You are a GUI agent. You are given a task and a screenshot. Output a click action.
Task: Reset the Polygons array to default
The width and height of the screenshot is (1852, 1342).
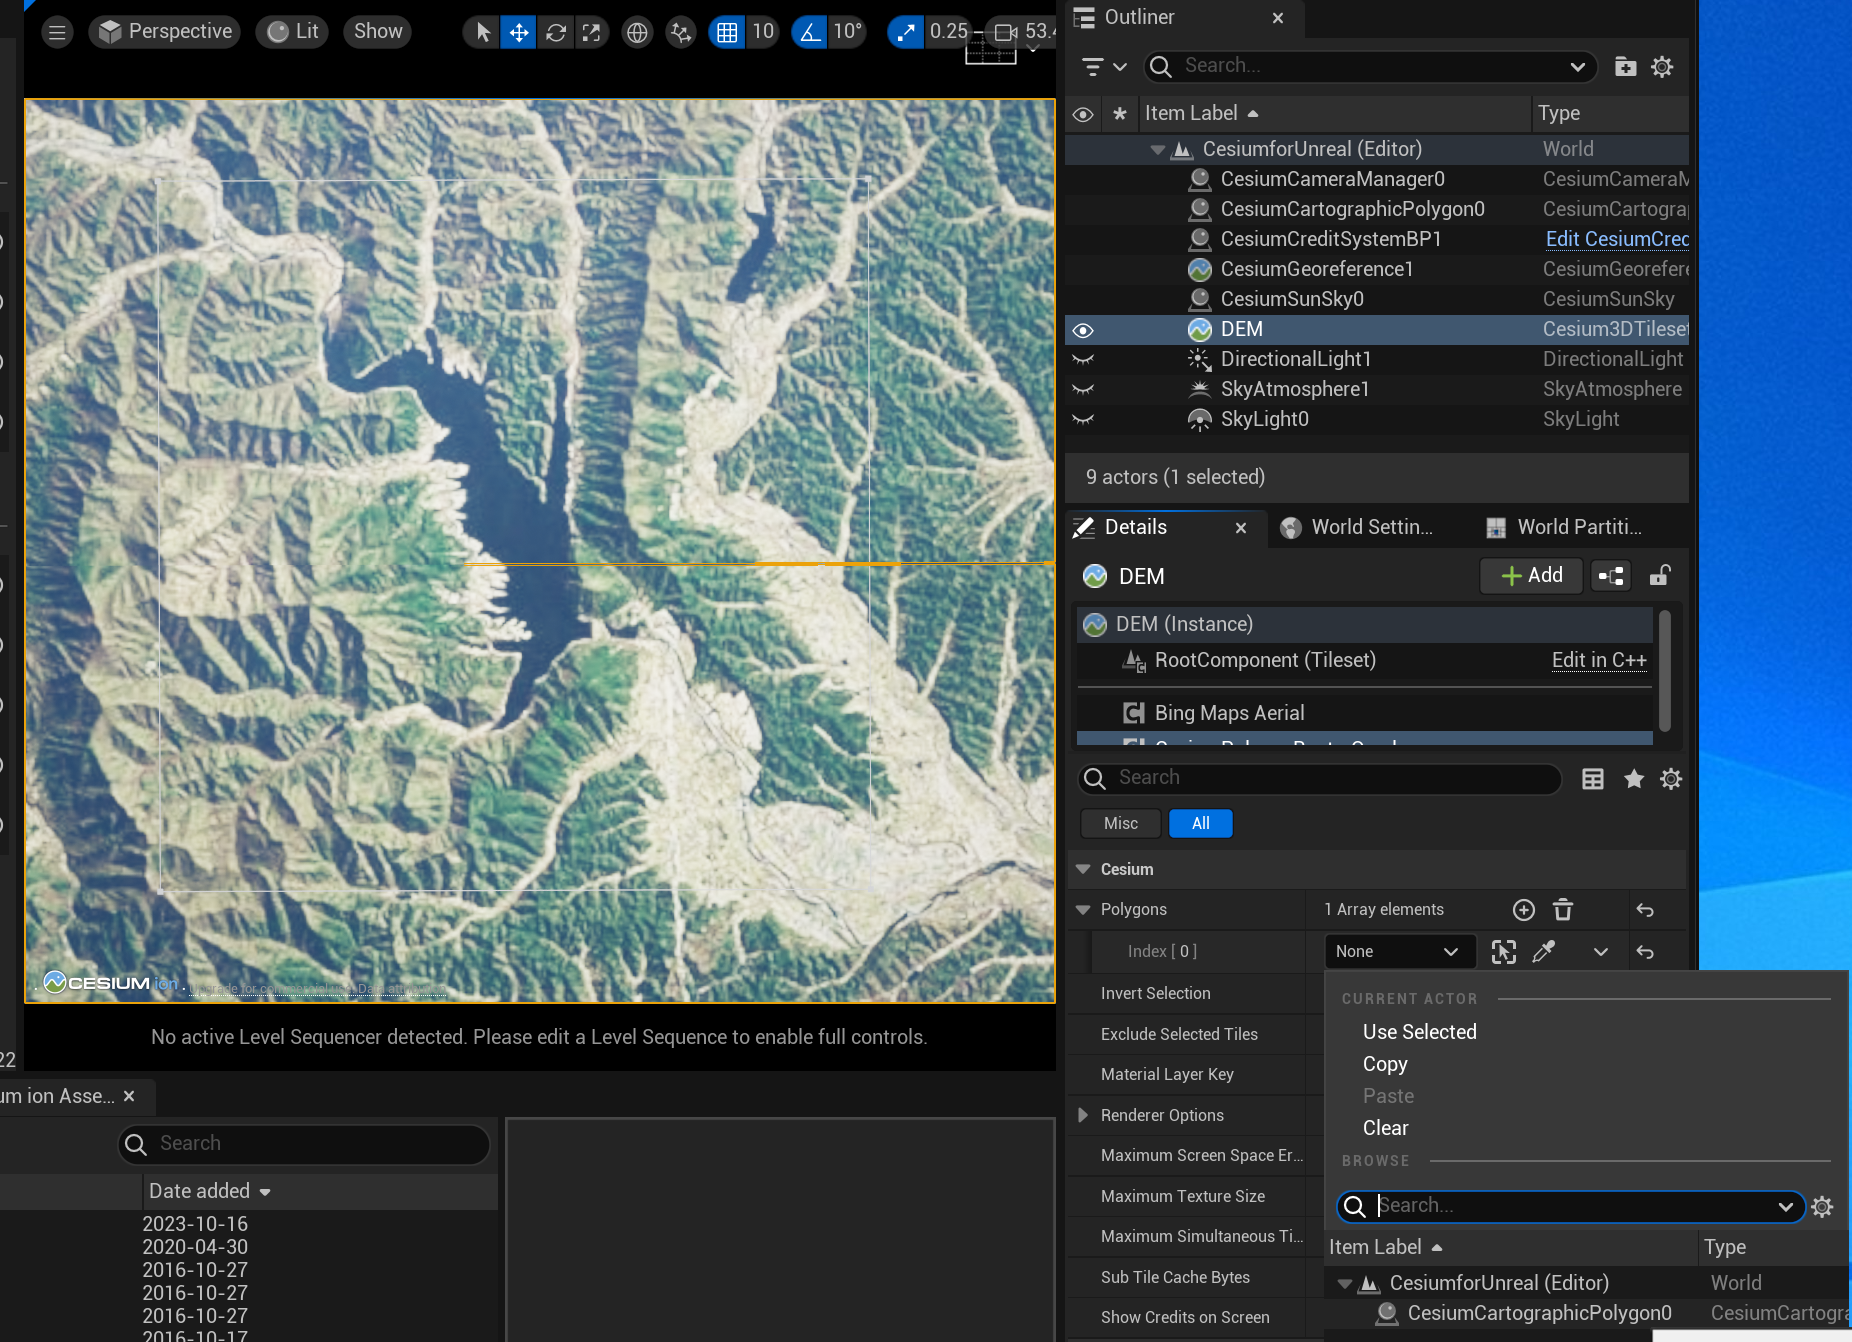(x=1645, y=910)
